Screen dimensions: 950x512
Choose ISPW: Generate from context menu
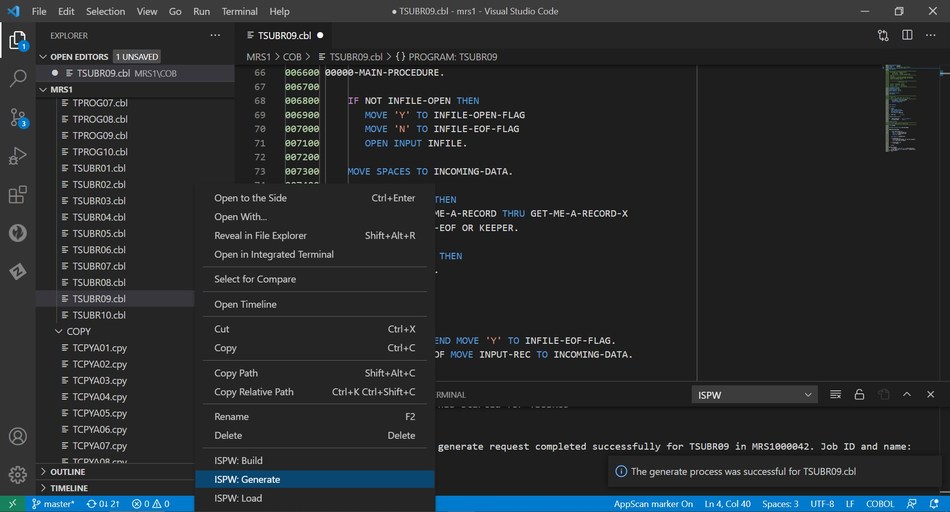[315, 479]
